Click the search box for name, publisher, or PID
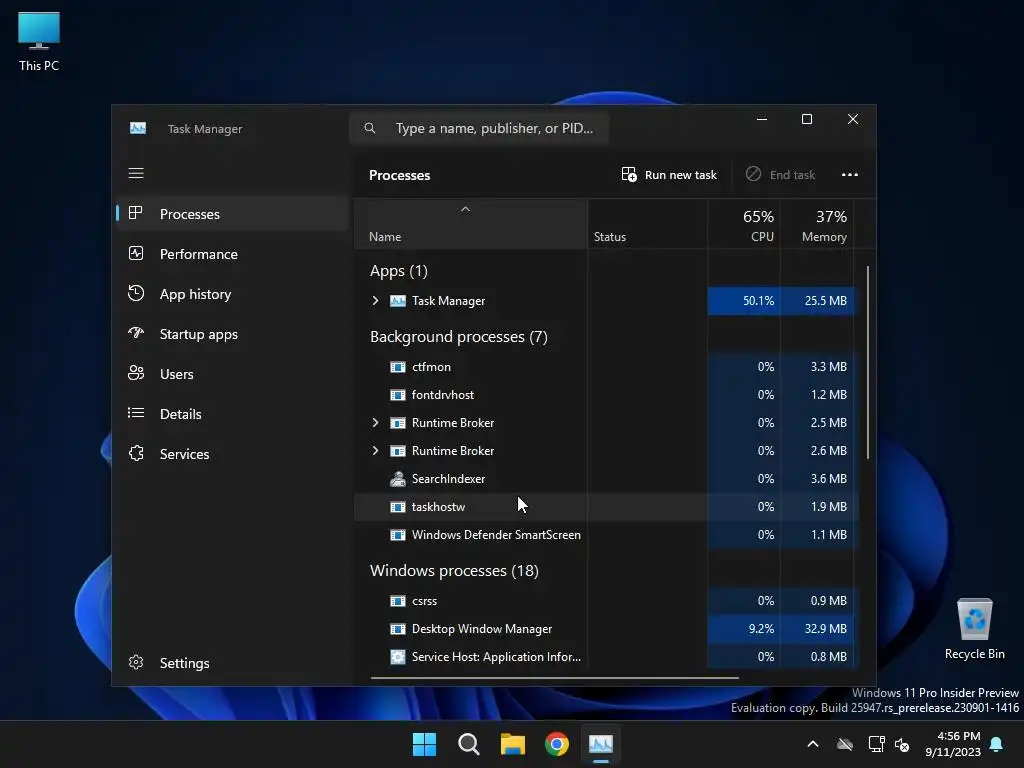Screen dimensions: 1024x768 (x=479, y=128)
